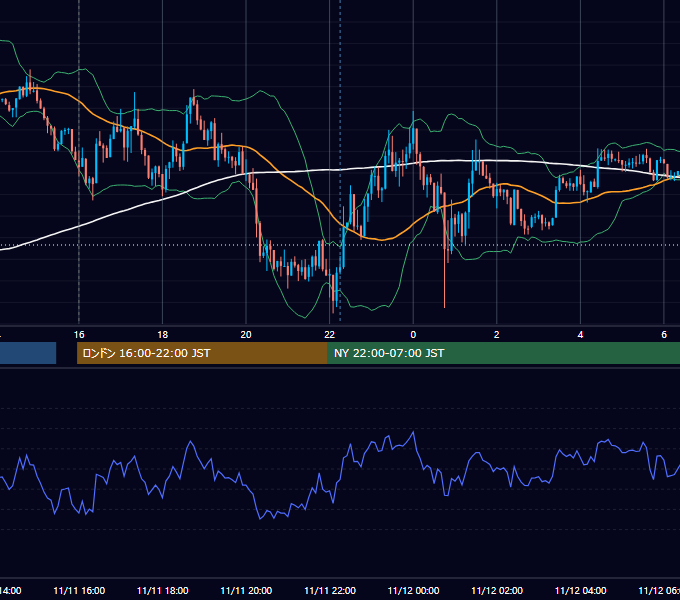Click the 20 hour label on the upper time axis
The width and height of the screenshot is (680, 600).
[x=246, y=335]
